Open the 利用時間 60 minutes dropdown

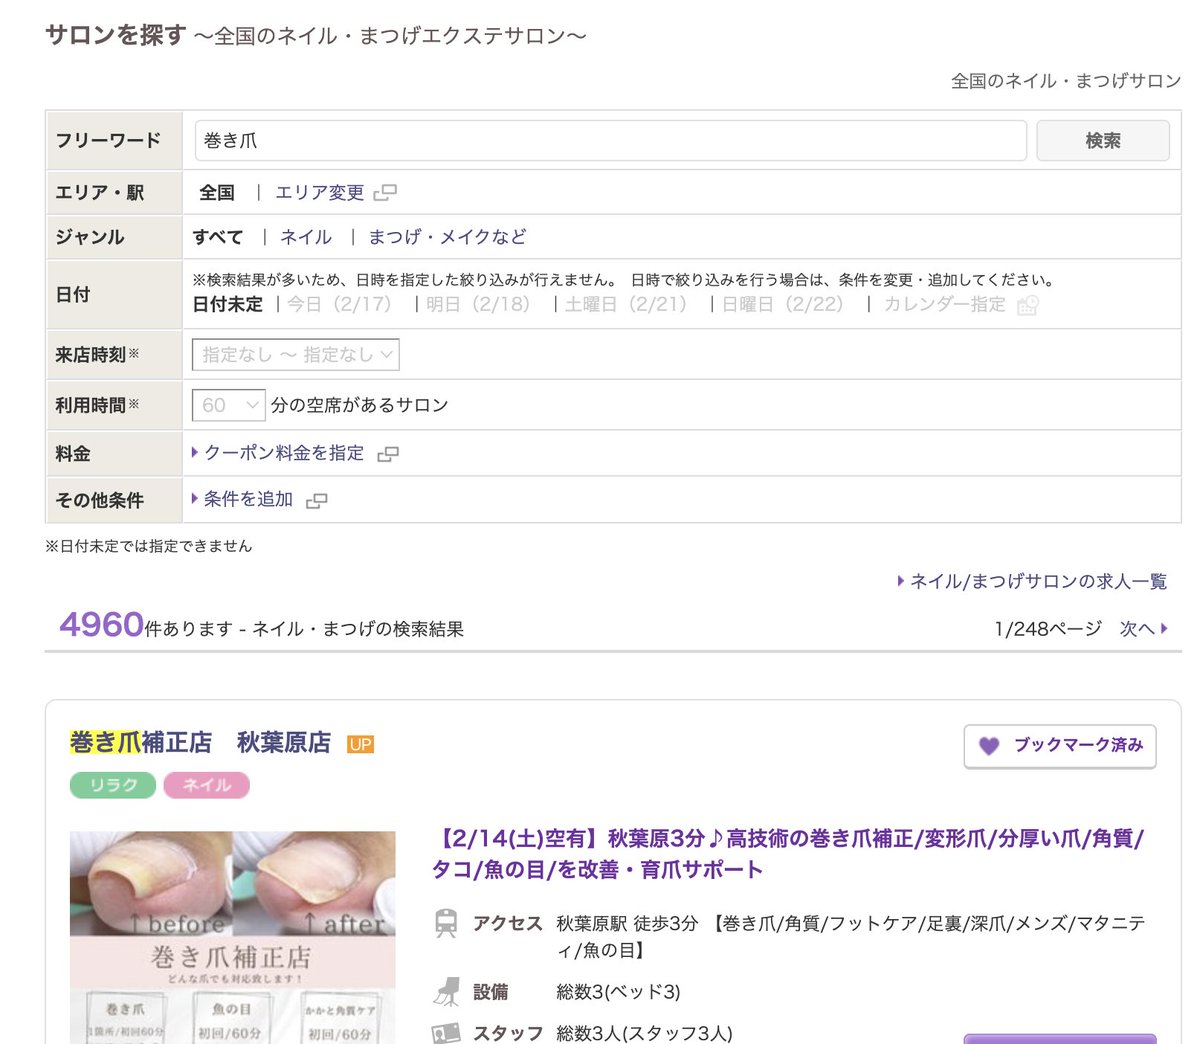(228, 405)
